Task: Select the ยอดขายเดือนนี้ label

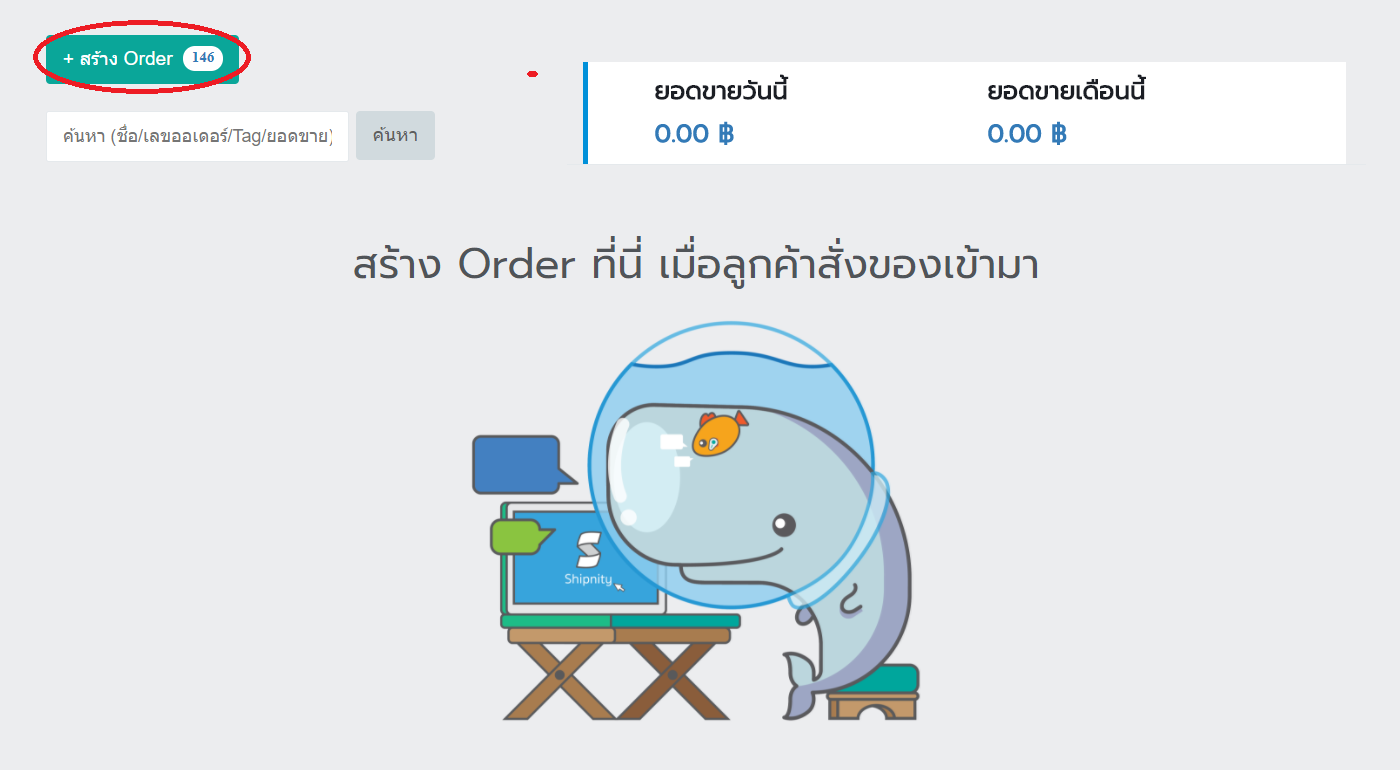Action: (1066, 92)
